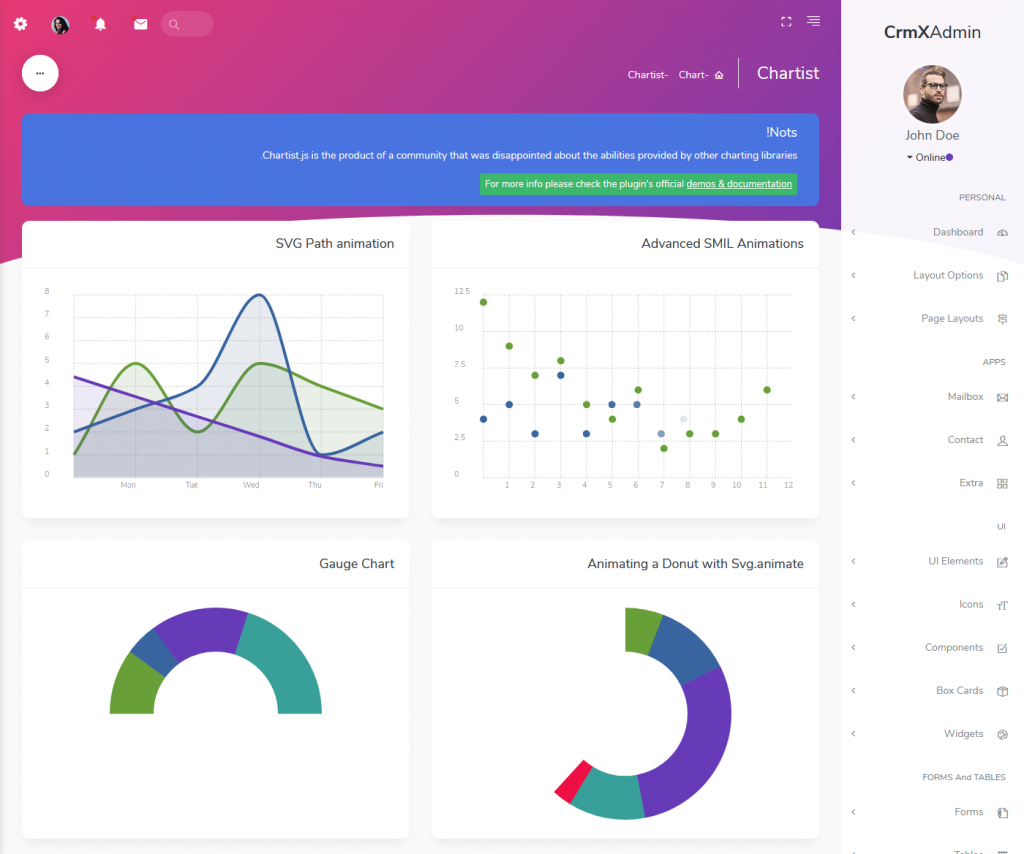
Task: Expand Page Layouts chevron
Action: click(854, 319)
